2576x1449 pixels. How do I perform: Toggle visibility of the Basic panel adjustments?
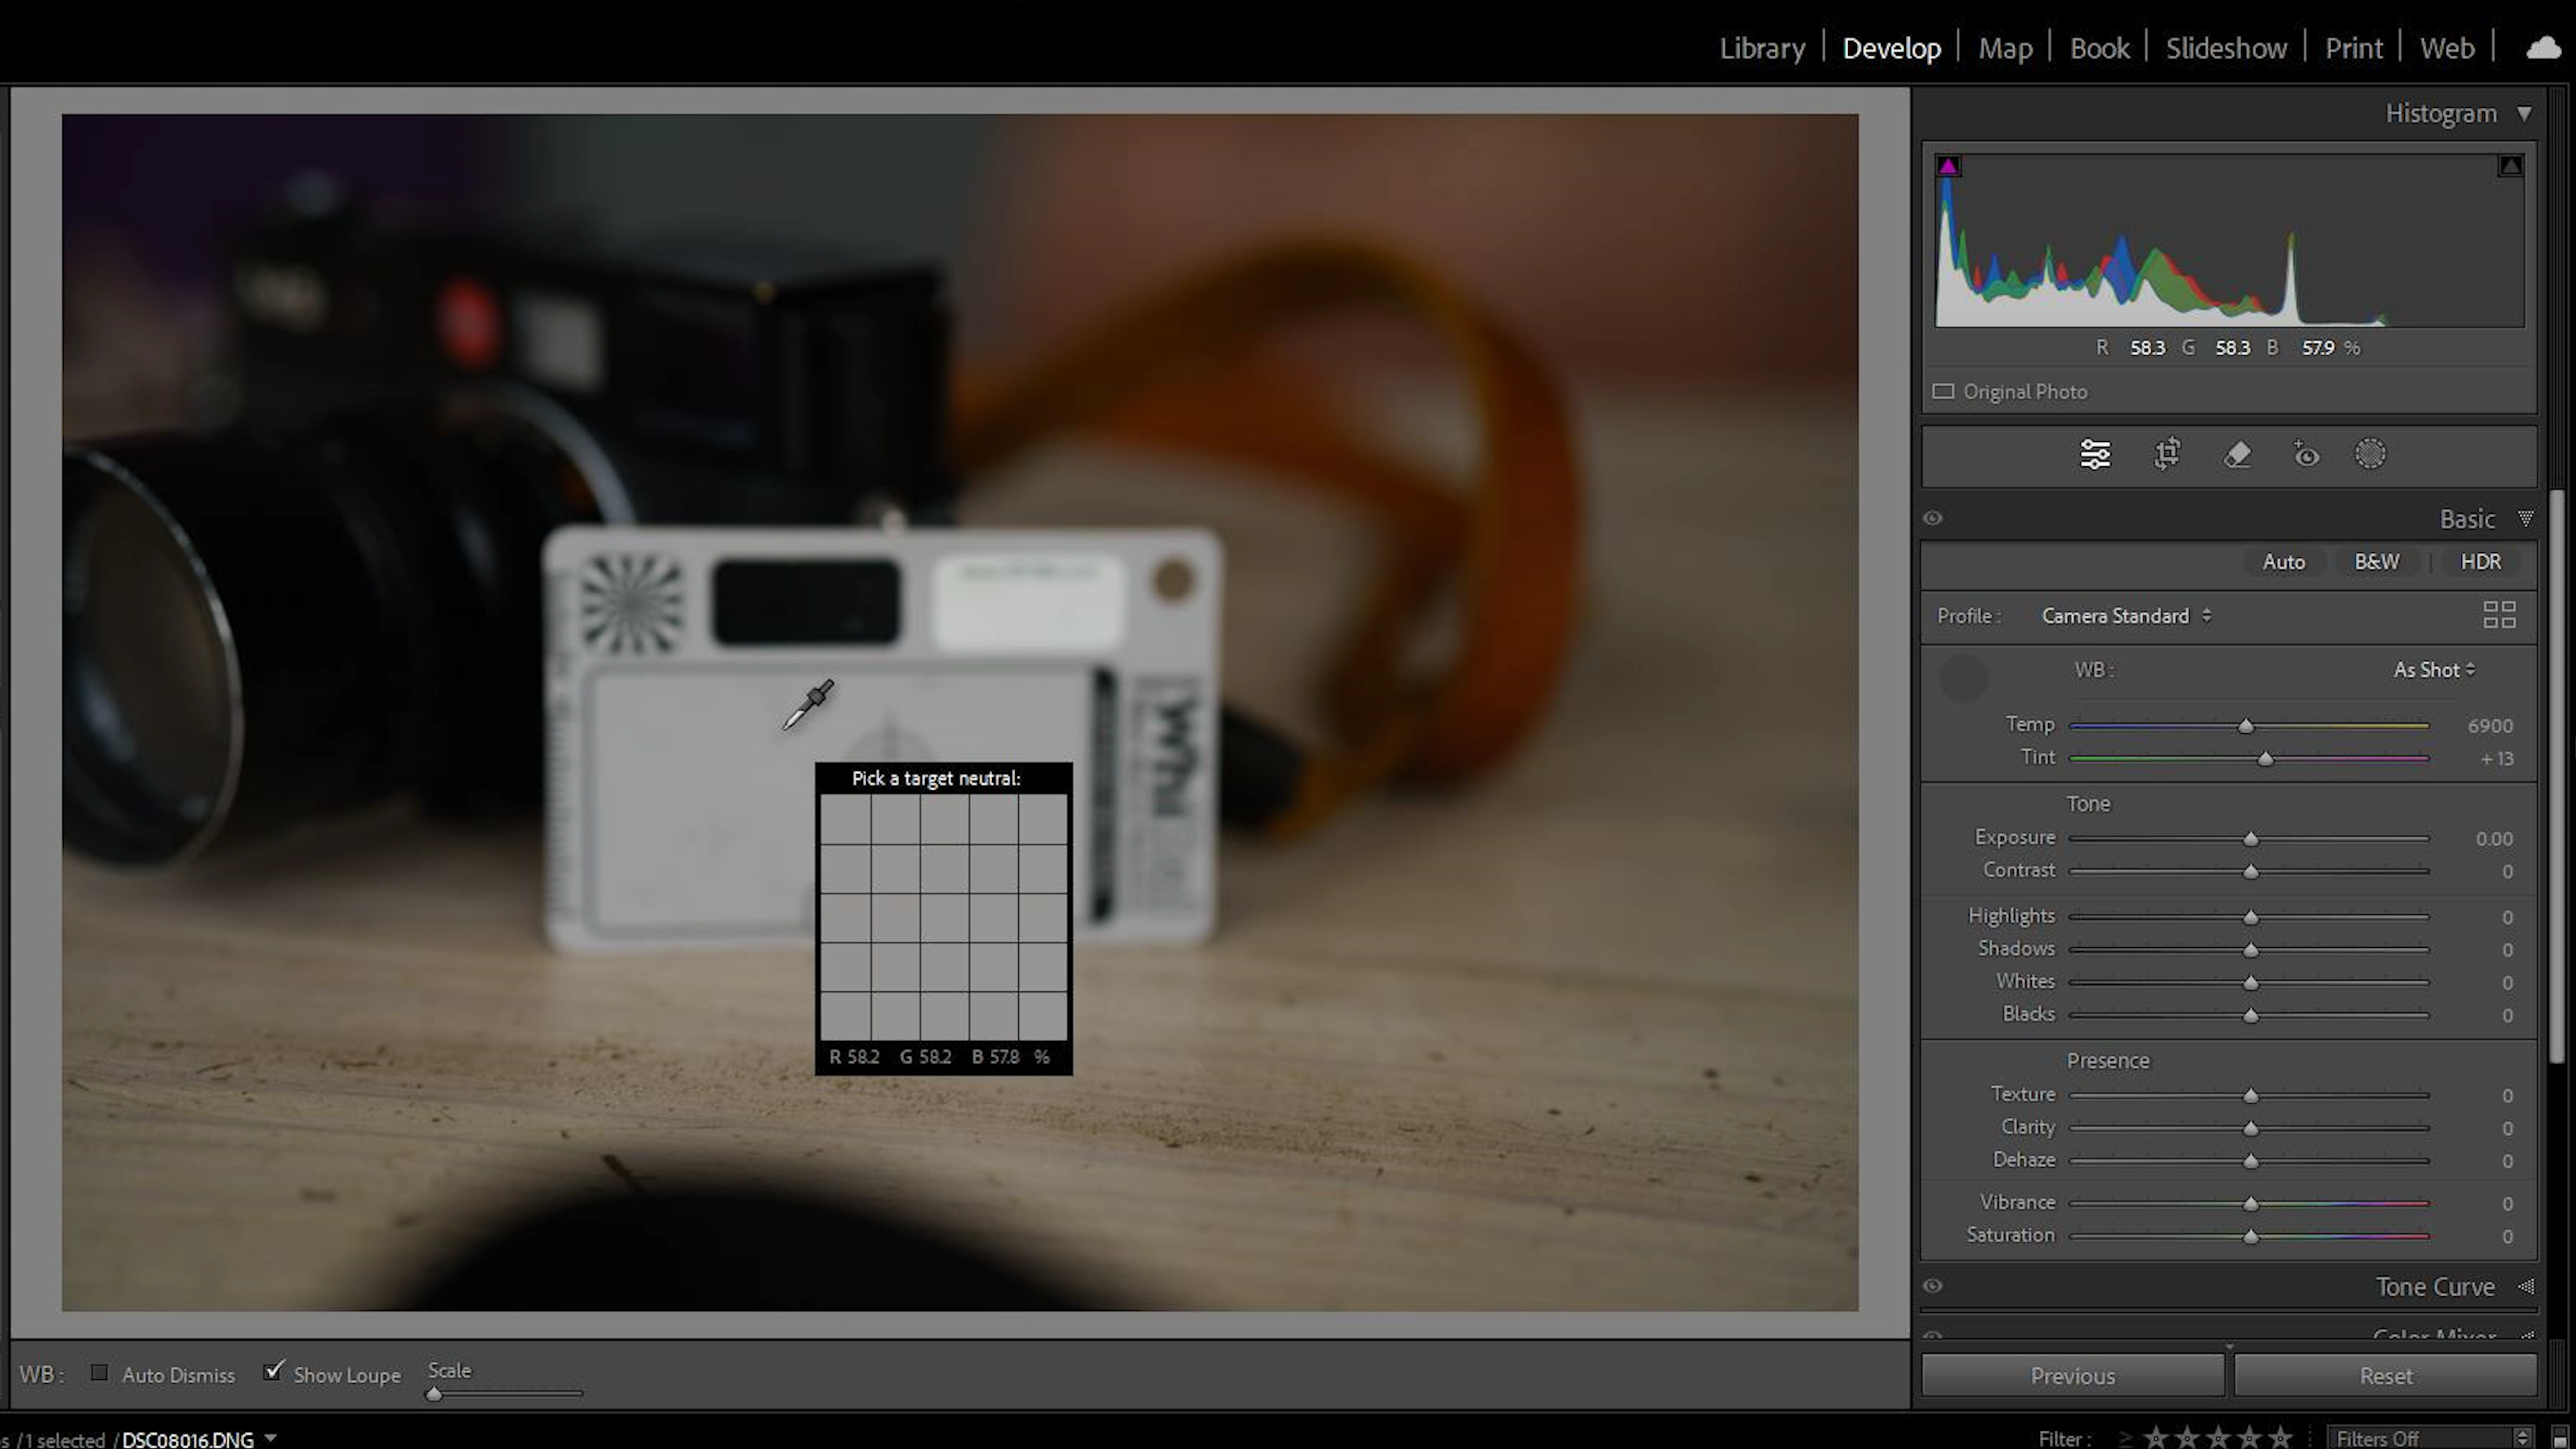[x=1933, y=518]
